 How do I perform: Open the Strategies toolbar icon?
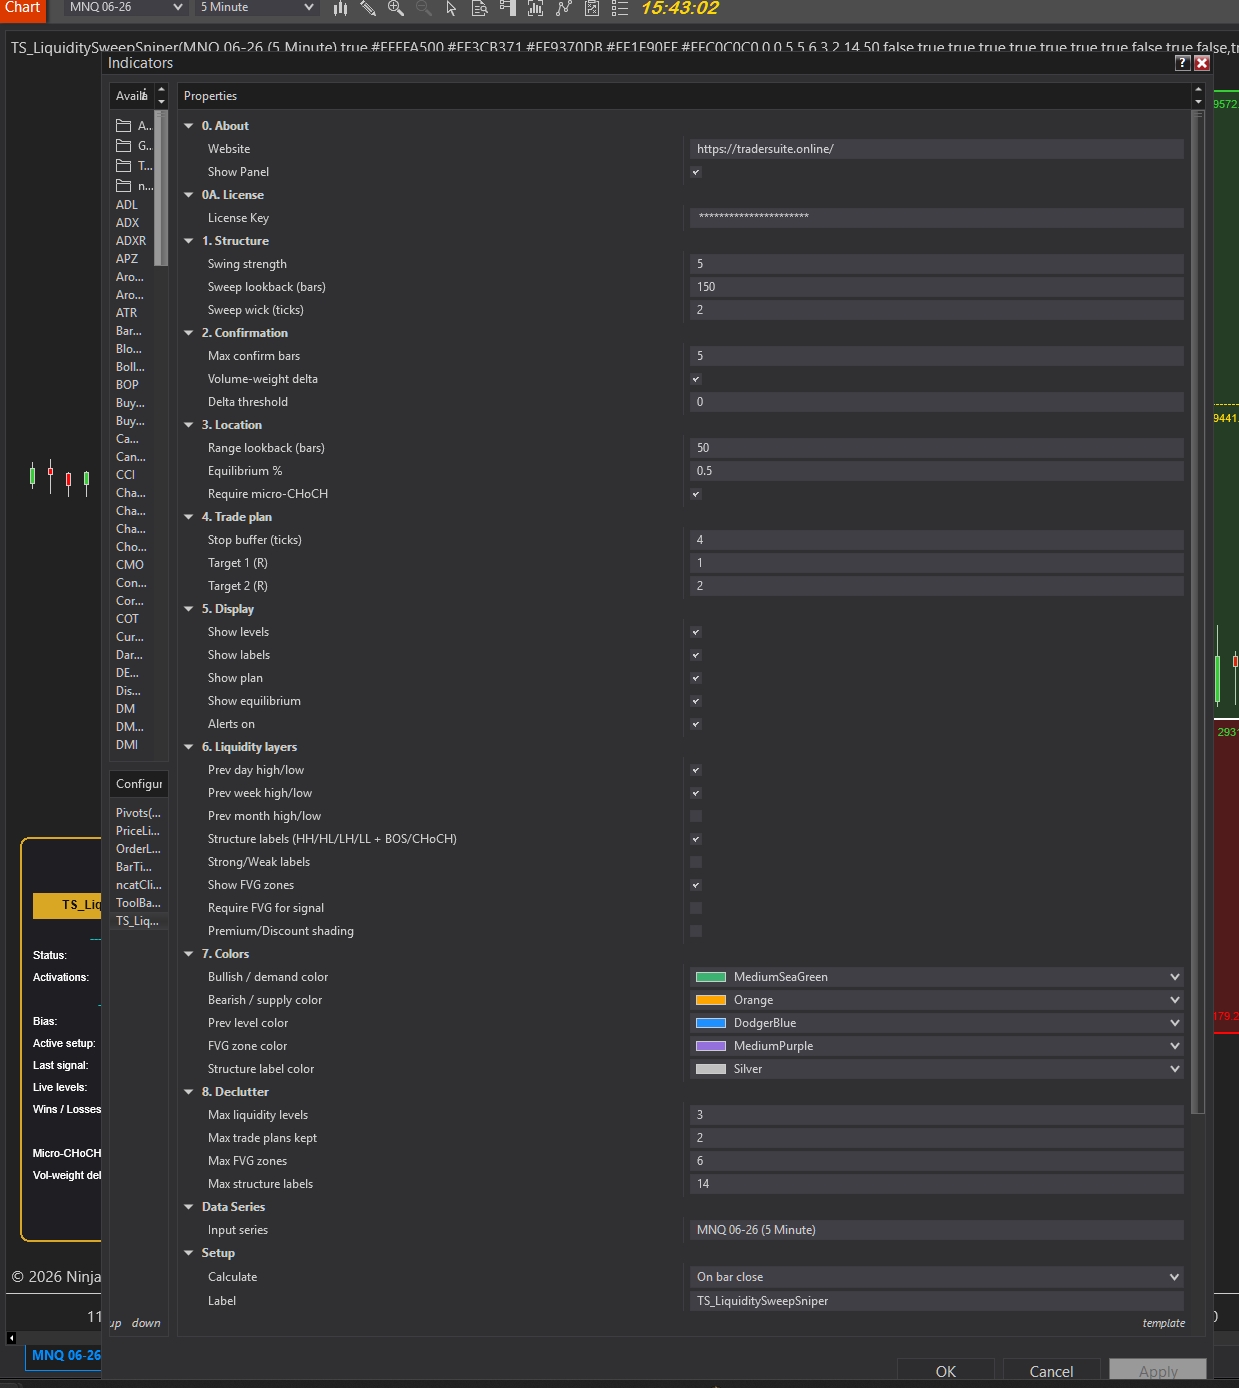(x=564, y=8)
